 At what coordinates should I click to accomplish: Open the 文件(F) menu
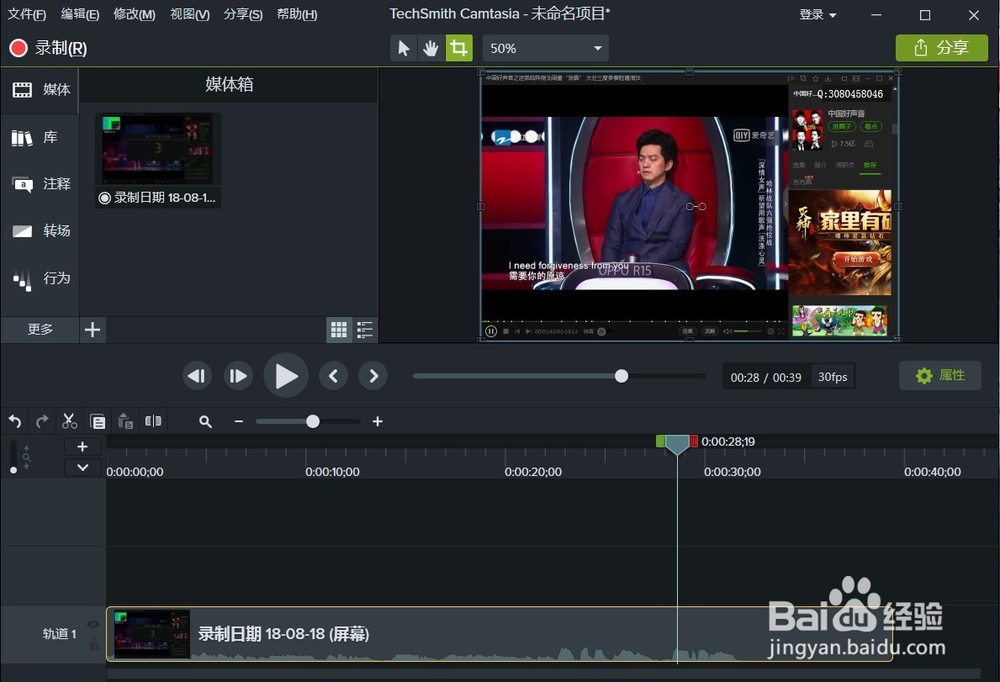click(x=26, y=14)
